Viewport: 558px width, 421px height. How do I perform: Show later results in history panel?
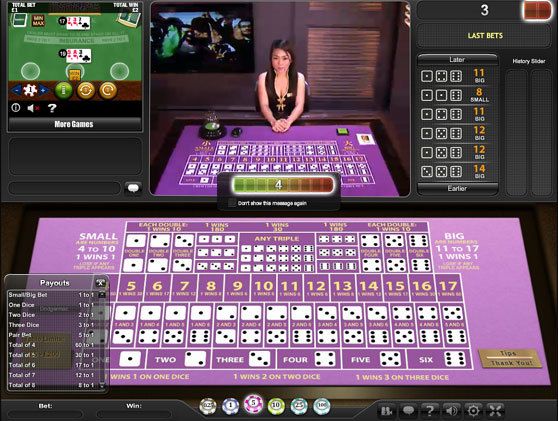point(457,59)
